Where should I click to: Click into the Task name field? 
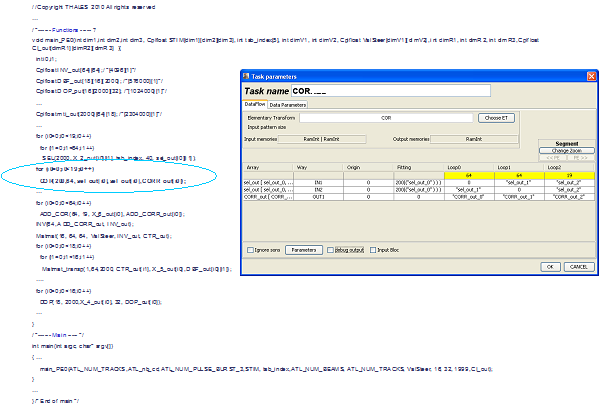point(390,91)
